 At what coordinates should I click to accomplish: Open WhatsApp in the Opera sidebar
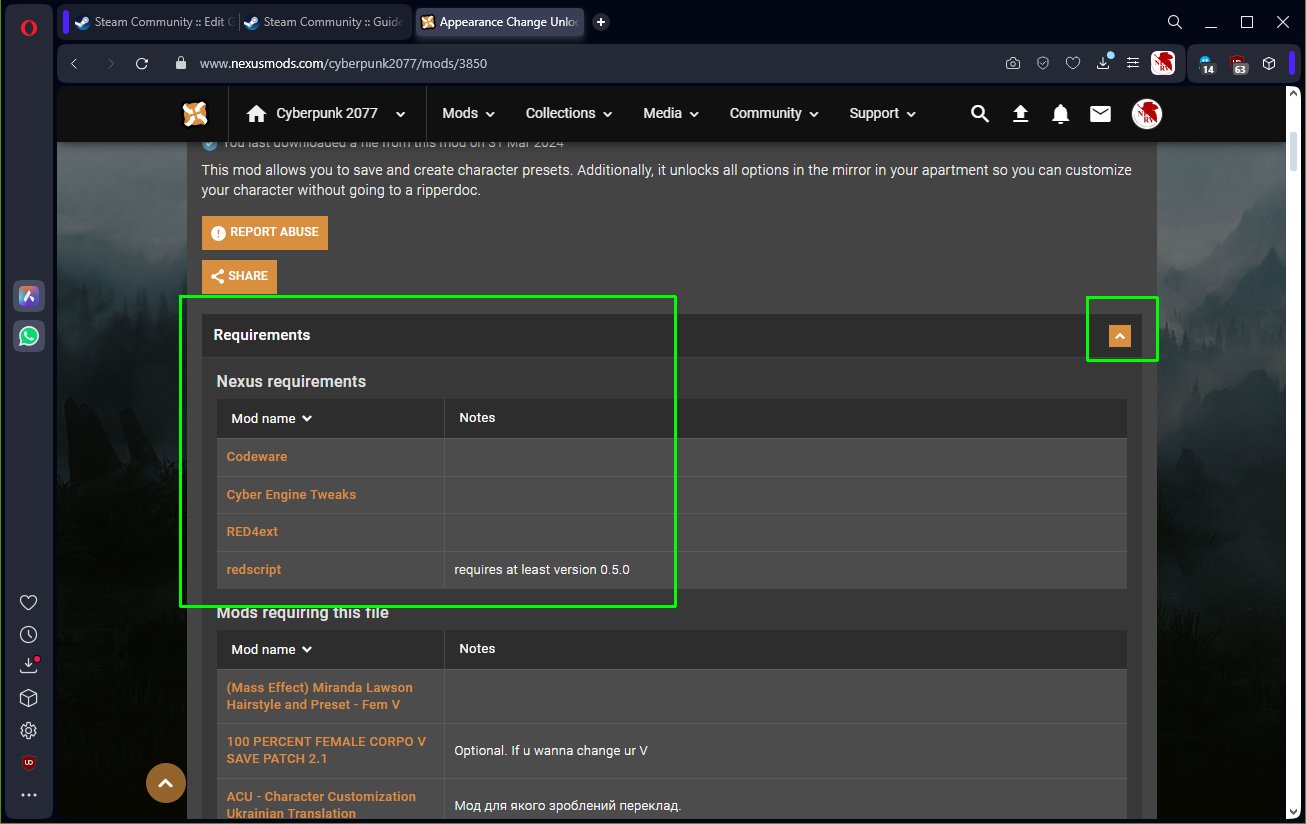[29, 336]
